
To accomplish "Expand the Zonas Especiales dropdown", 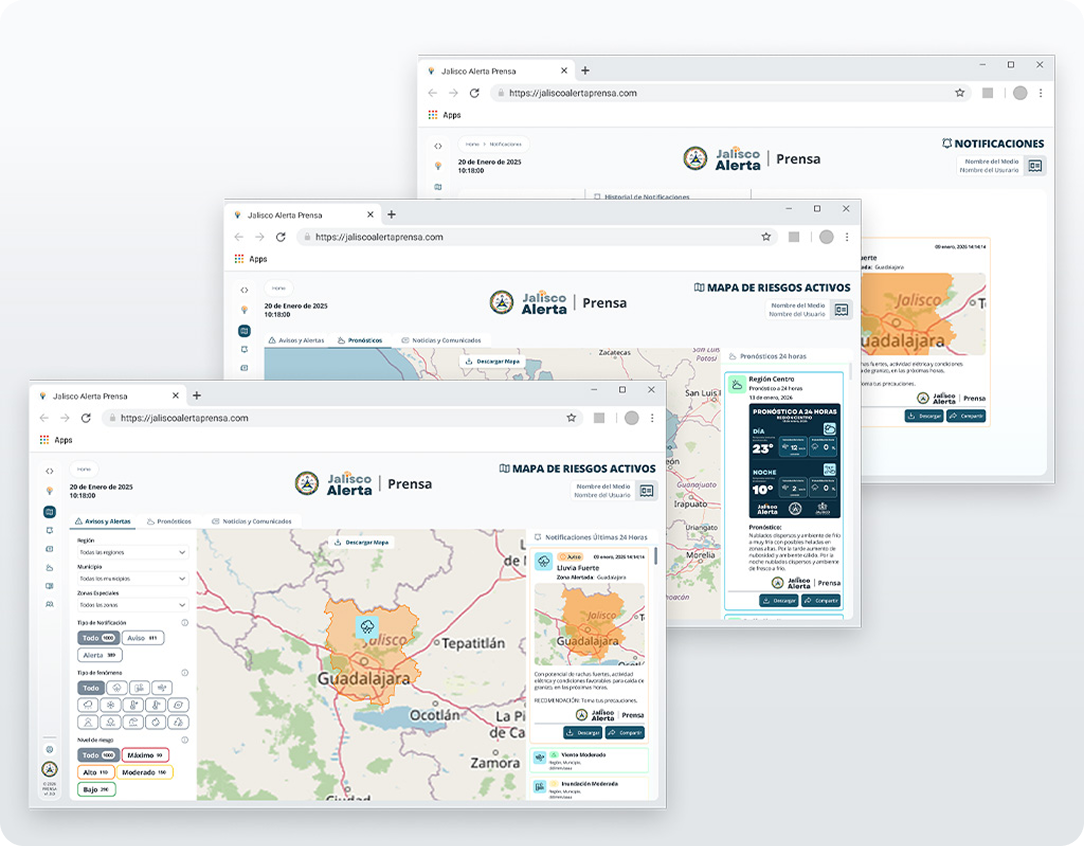I will 132,605.
